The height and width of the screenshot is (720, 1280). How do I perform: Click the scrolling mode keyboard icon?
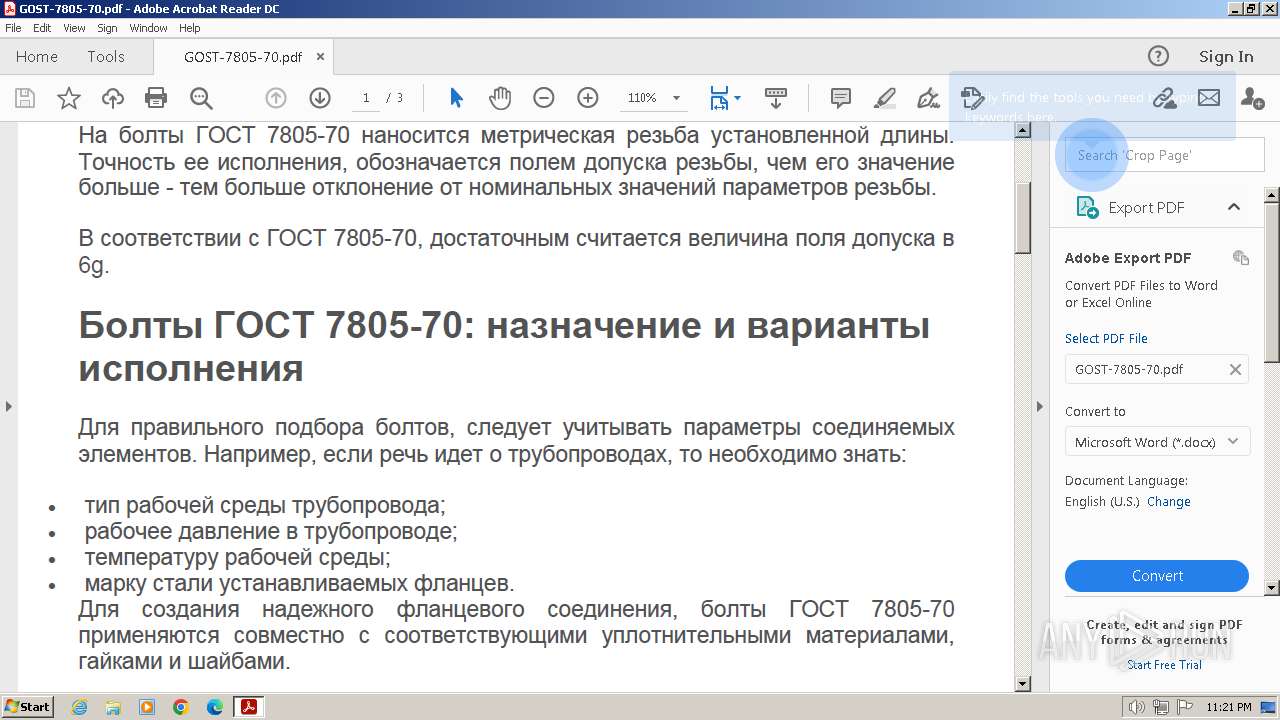(775, 98)
